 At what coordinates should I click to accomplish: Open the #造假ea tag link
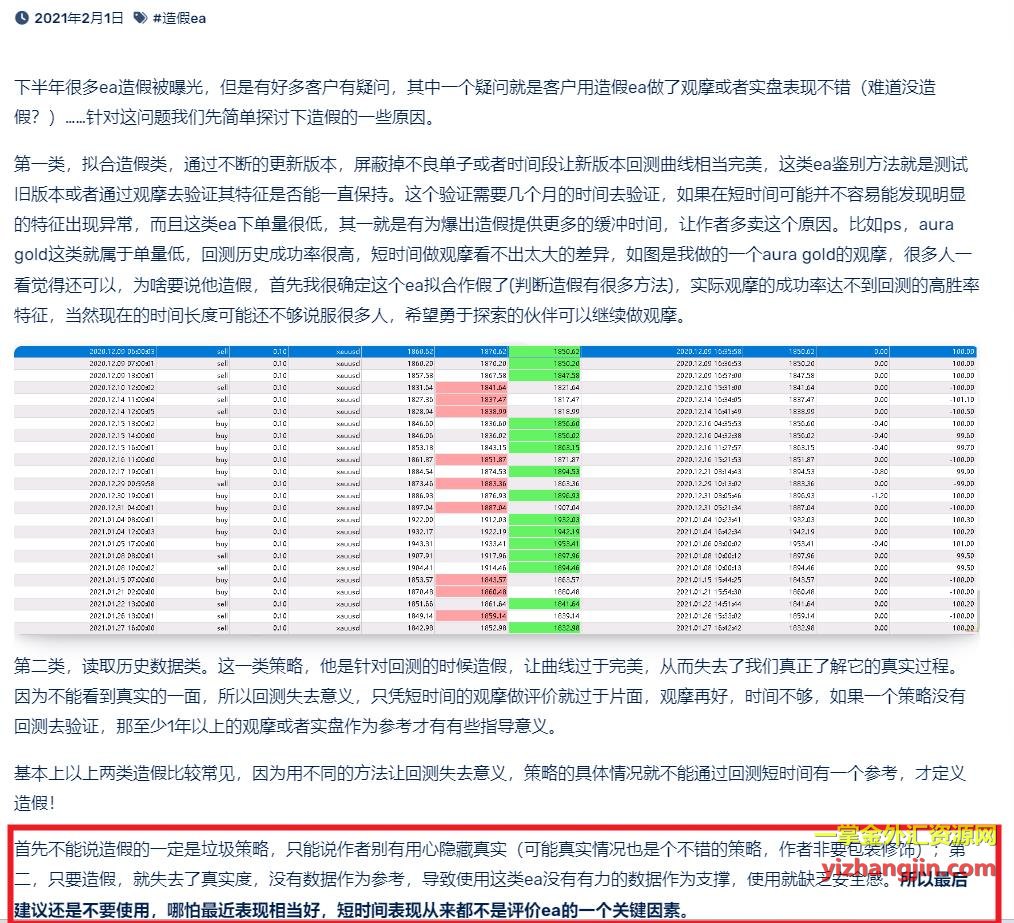(x=179, y=18)
